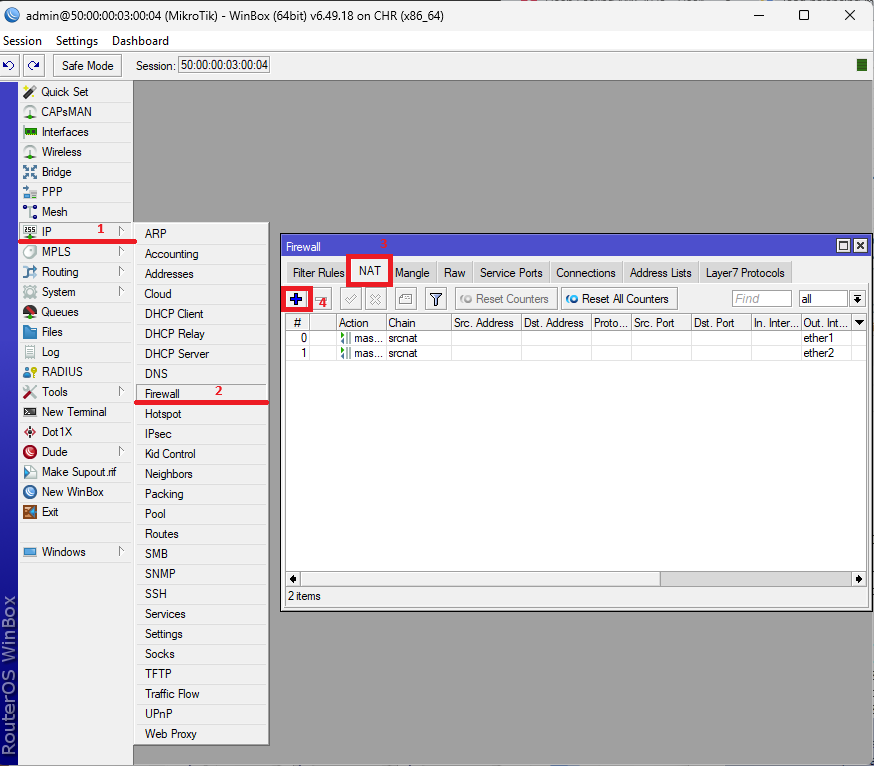Click the Redo arrow in top toolbar
The height and width of the screenshot is (766, 874).
click(34, 65)
